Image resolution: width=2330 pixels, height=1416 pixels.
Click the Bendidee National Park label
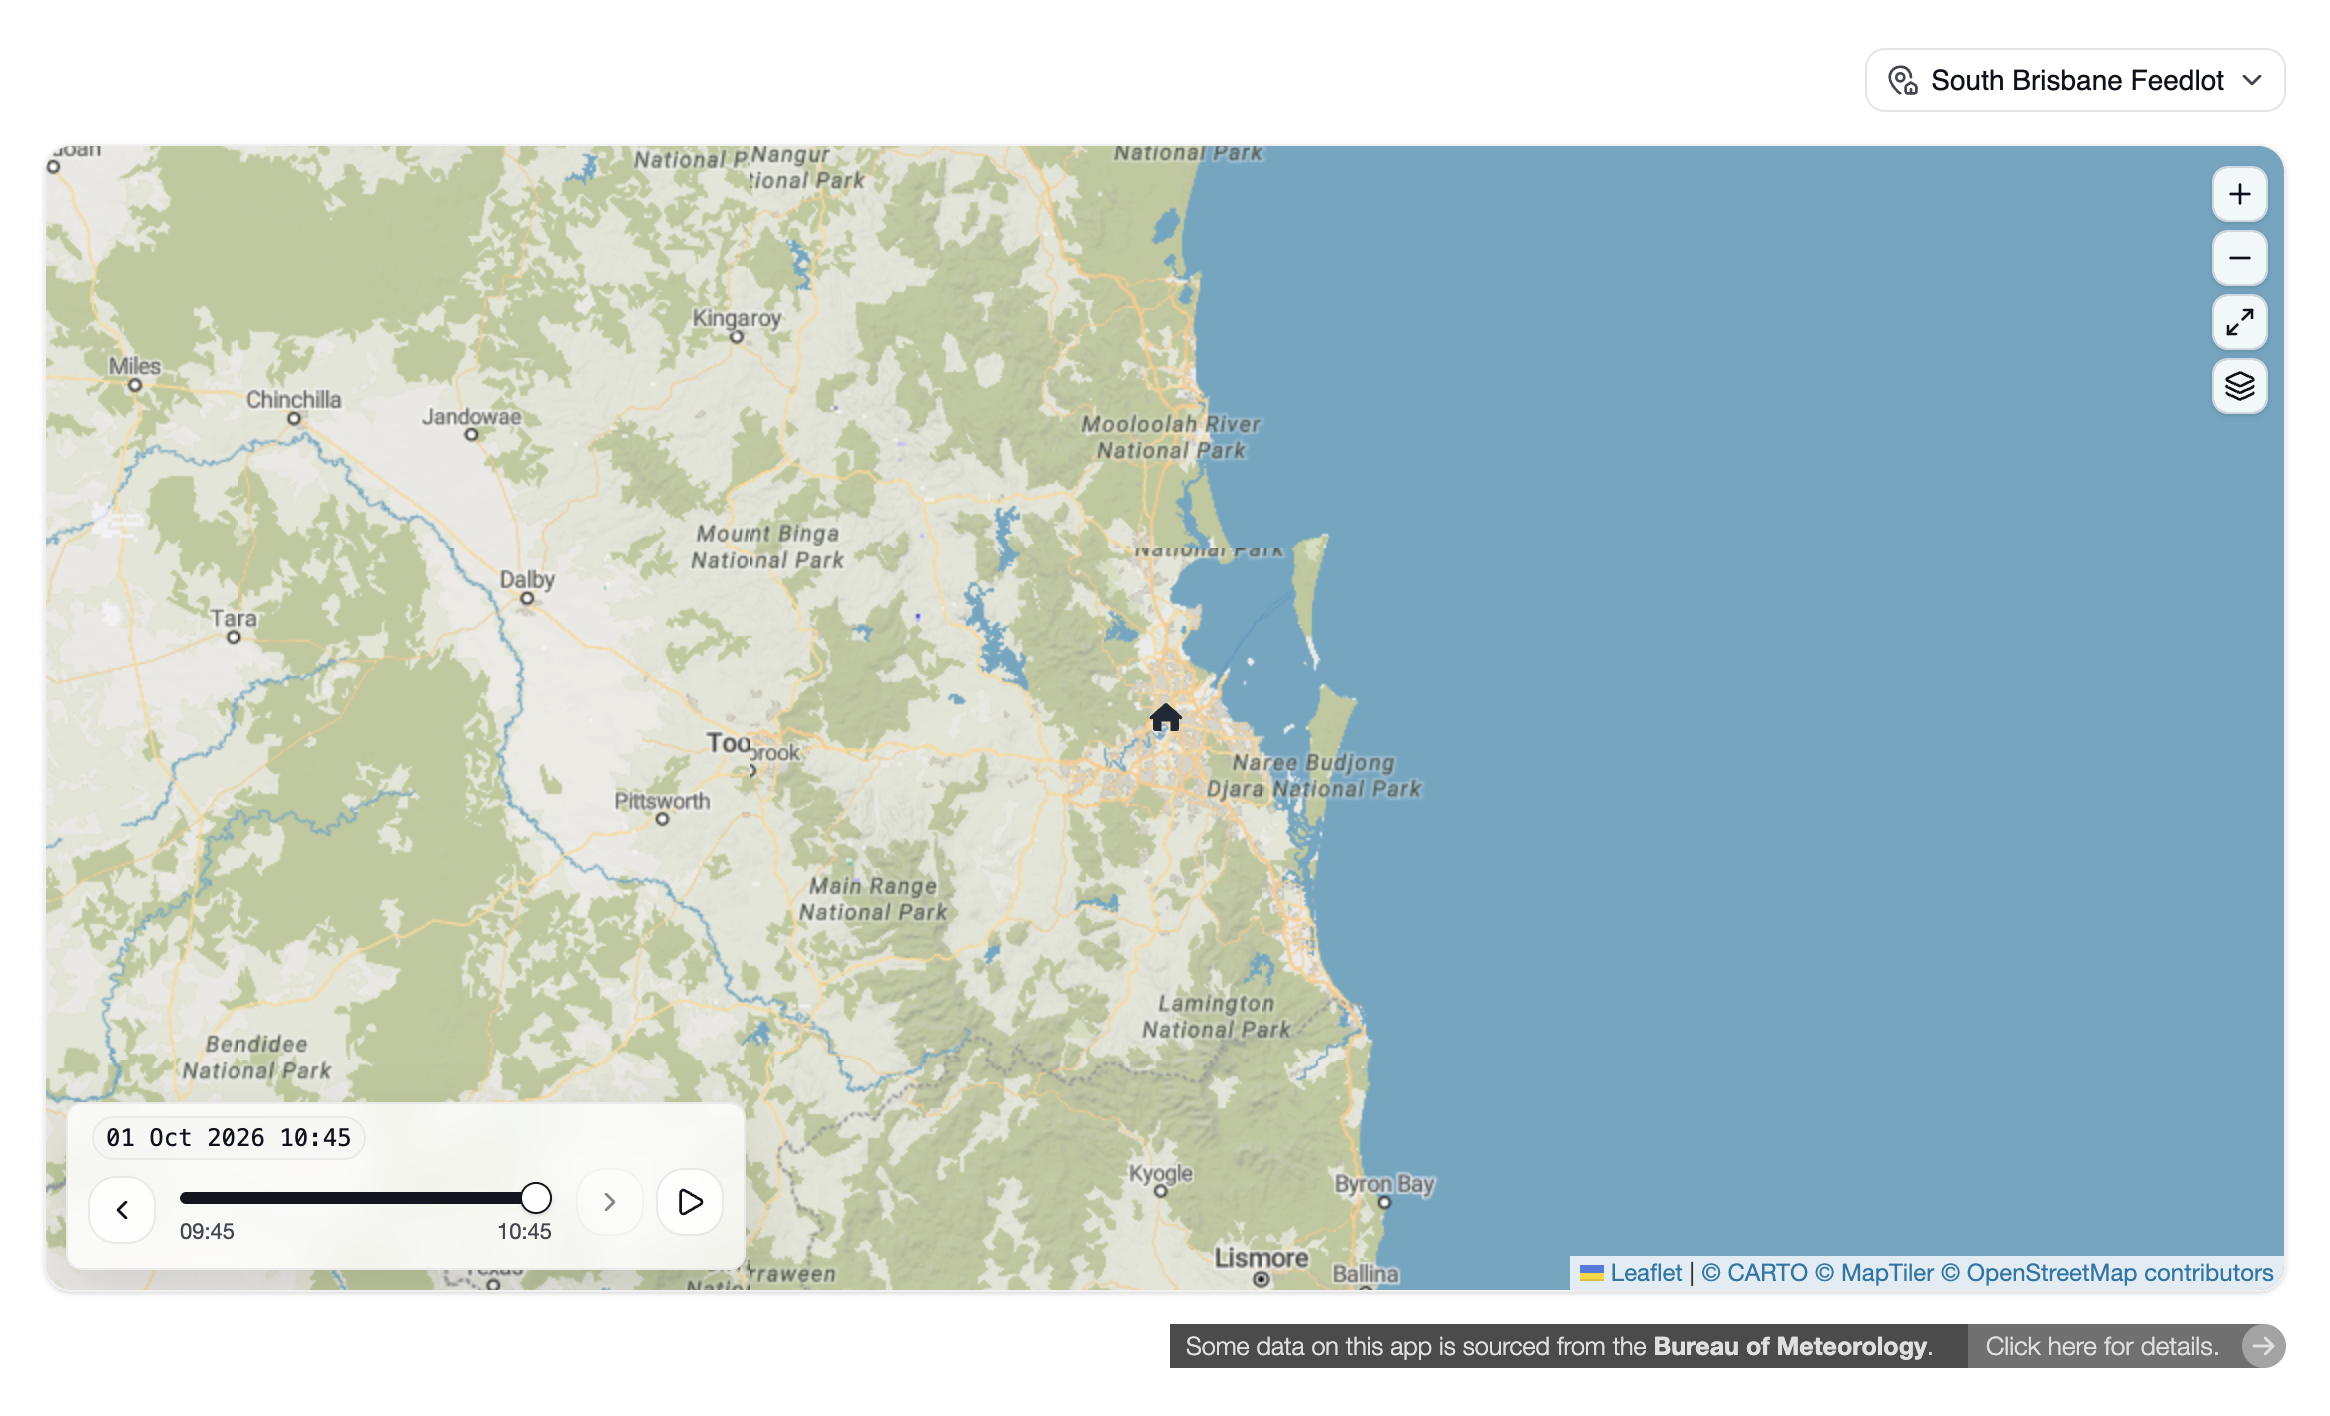coord(256,1057)
